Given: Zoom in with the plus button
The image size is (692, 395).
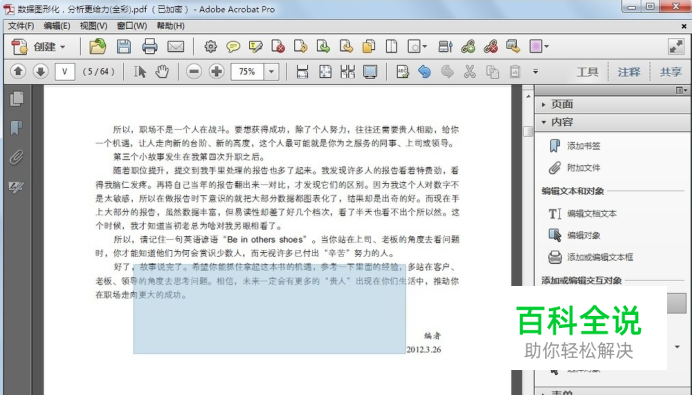Looking at the screenshot, I should [216, 71].
